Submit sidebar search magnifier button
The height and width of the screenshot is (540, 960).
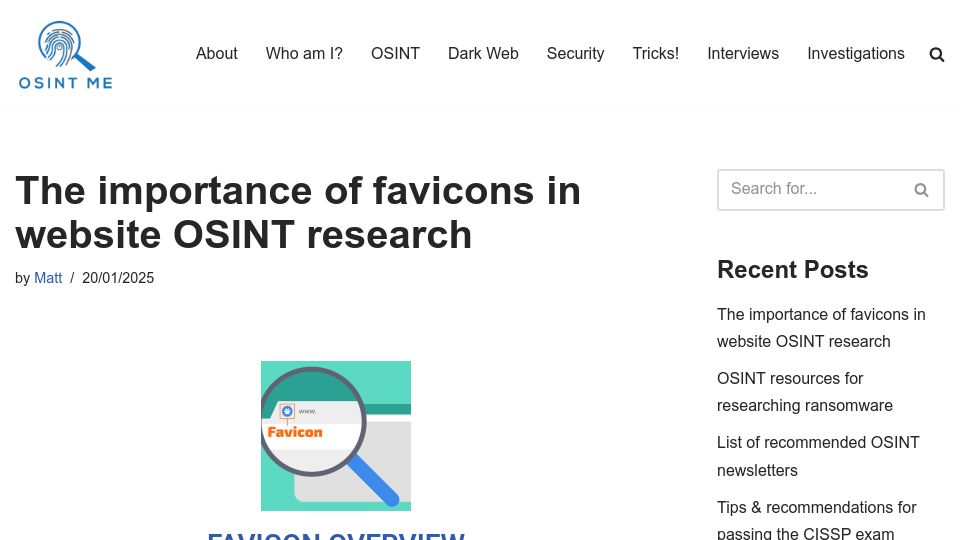point(921,190)
